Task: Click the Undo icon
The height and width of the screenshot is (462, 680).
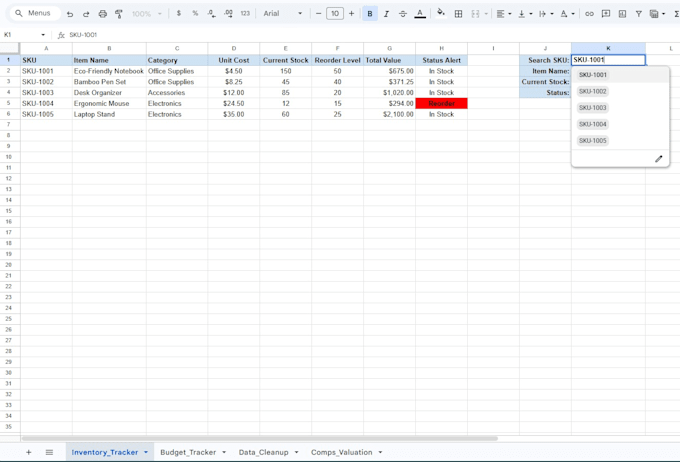Action: coord(70,14)
